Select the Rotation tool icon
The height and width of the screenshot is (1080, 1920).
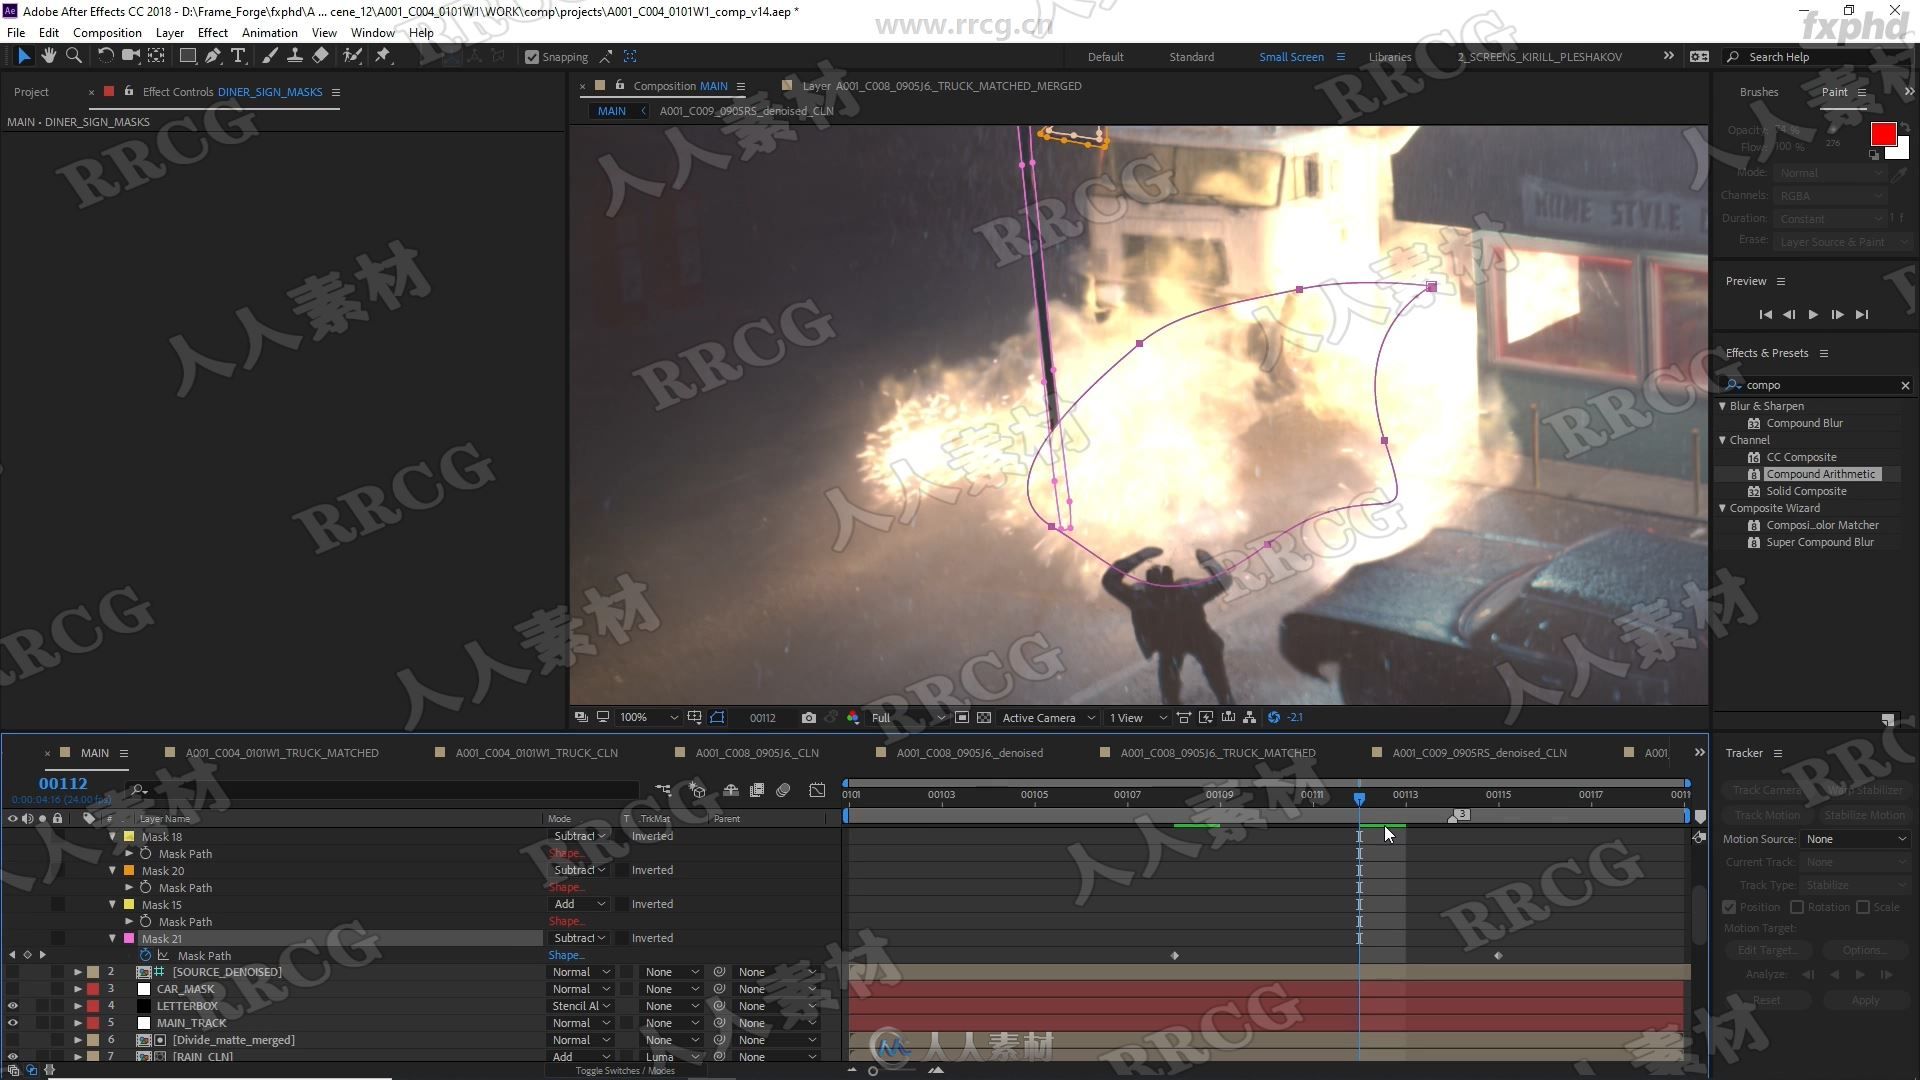click(103, 55)
